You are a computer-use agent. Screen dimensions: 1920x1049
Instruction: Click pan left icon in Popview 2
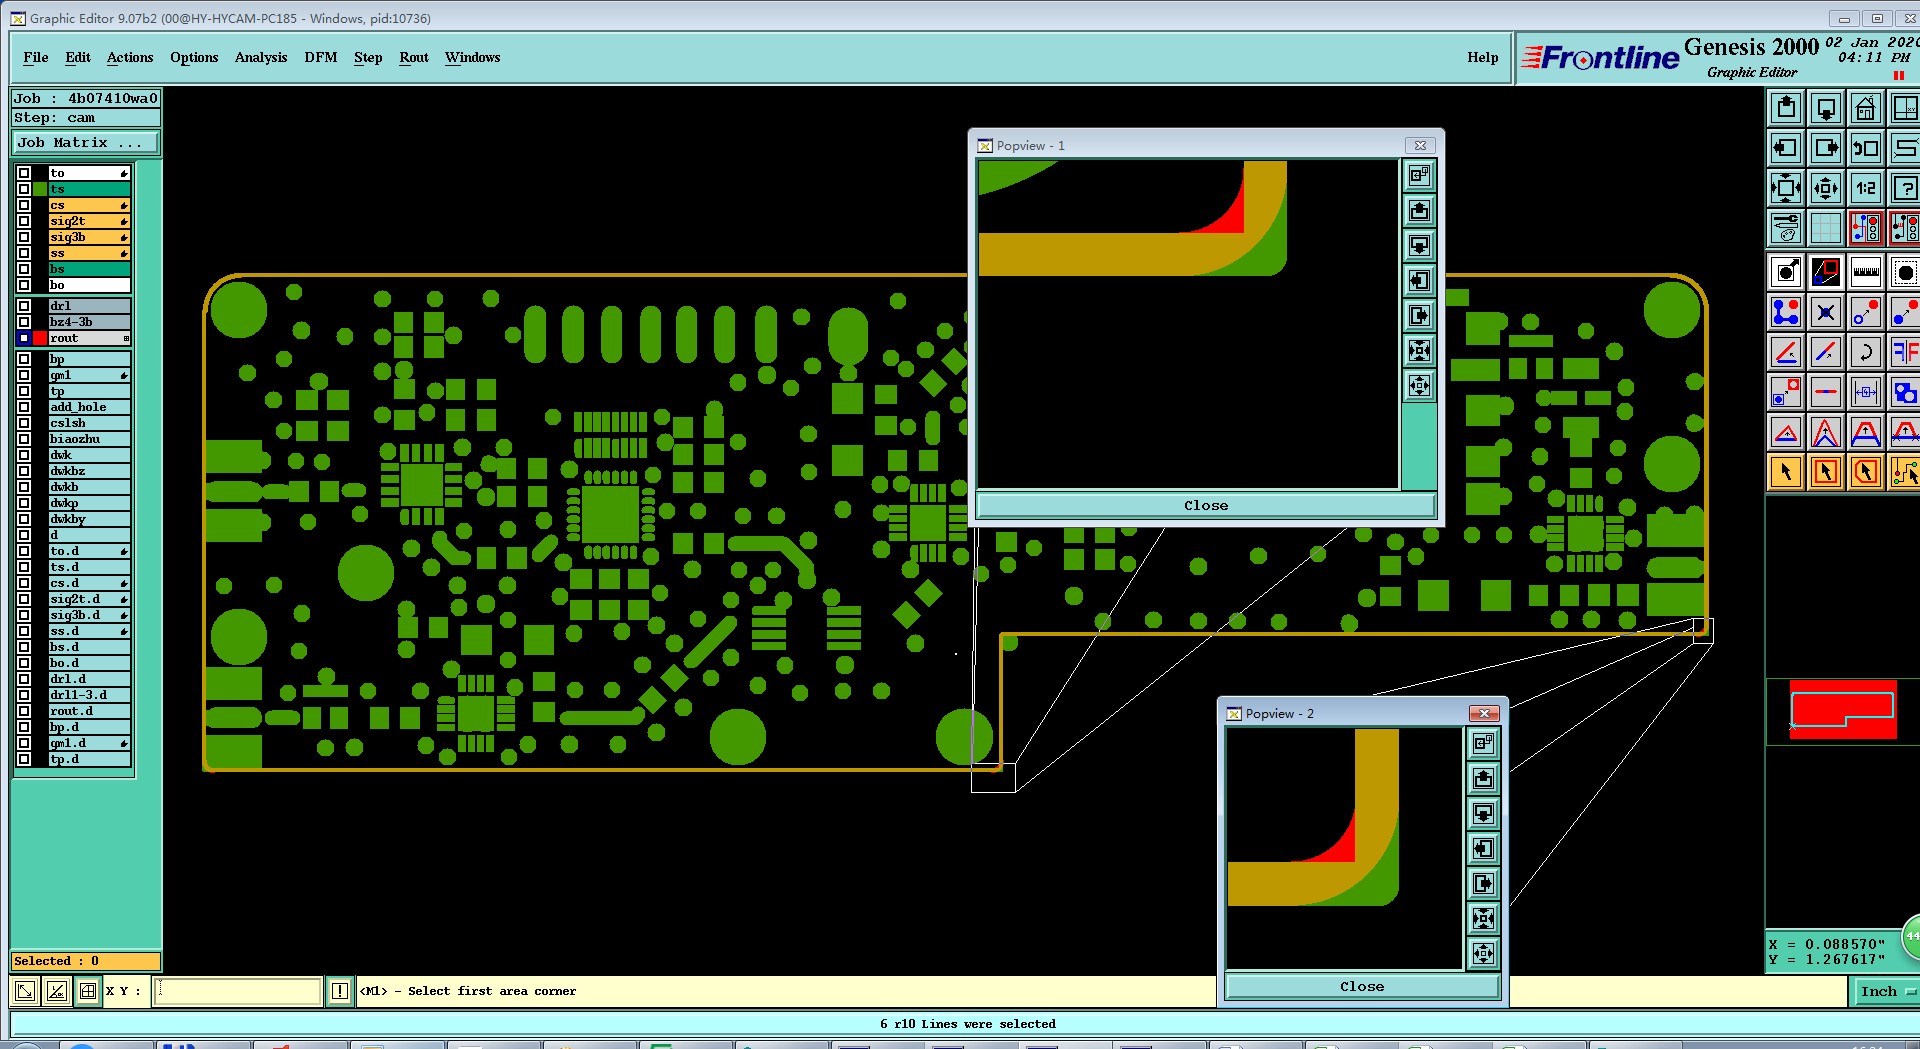tap(1483, 849)
